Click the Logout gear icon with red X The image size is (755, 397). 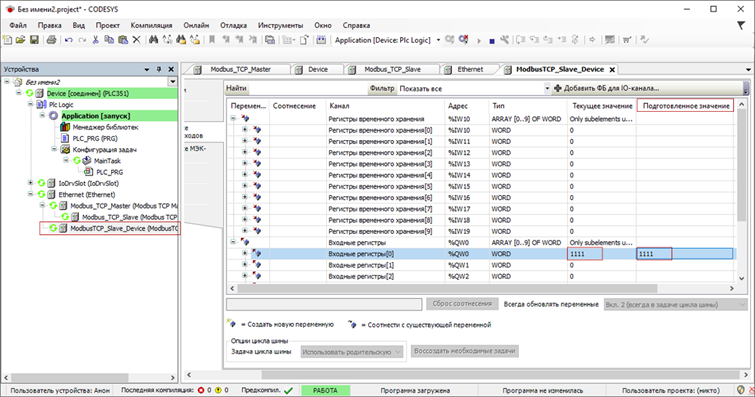[463, 40]
